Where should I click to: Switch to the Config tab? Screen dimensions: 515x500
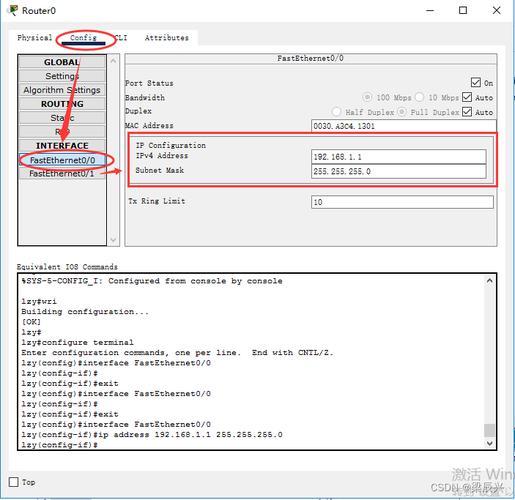point(83,38)
